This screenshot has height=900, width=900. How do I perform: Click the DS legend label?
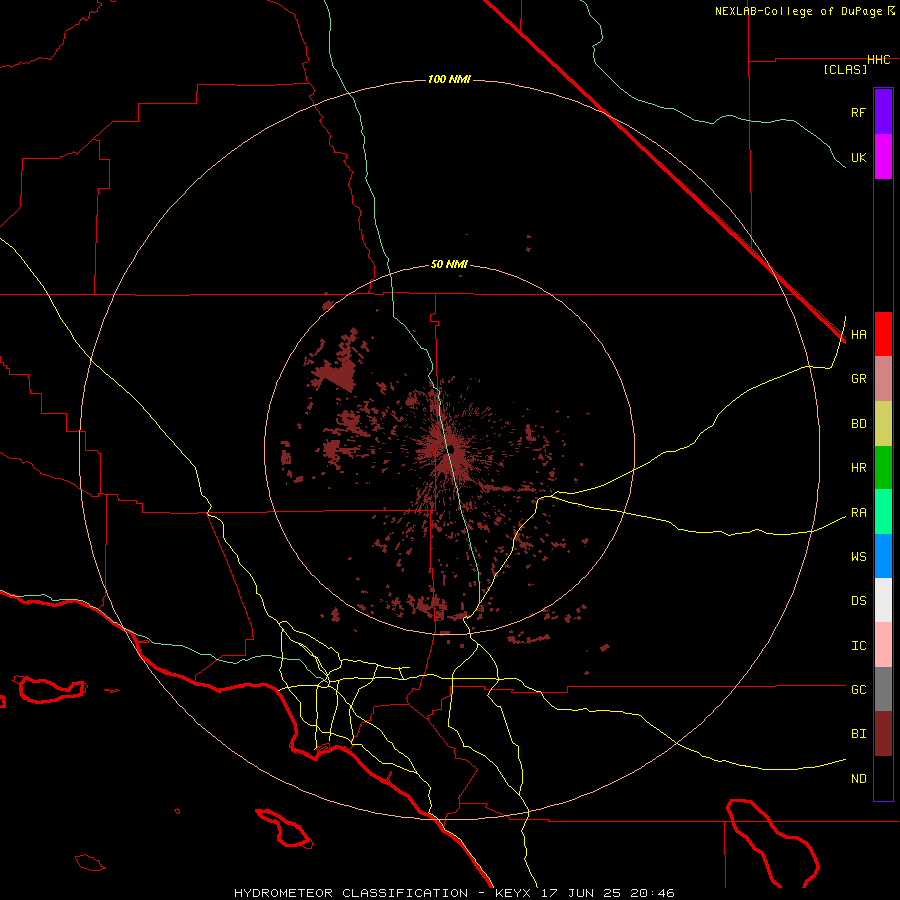[858, 601]
